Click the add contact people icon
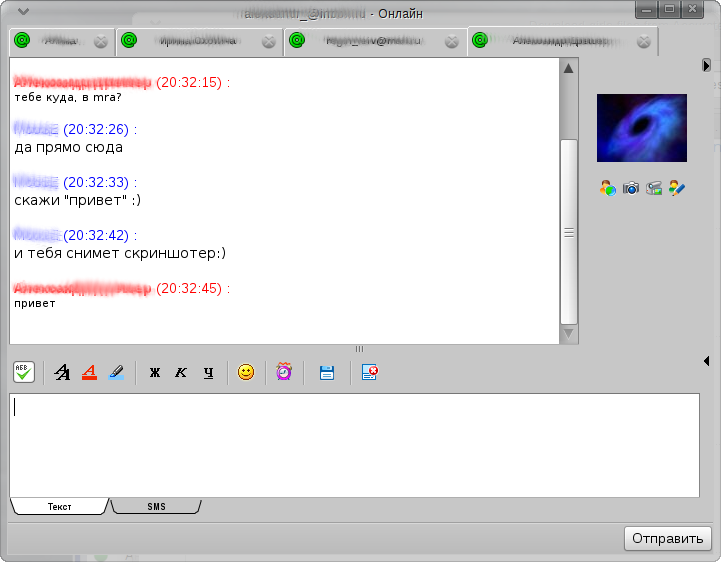The width and height of the screenshot is (721, 562). click(607, 188)
